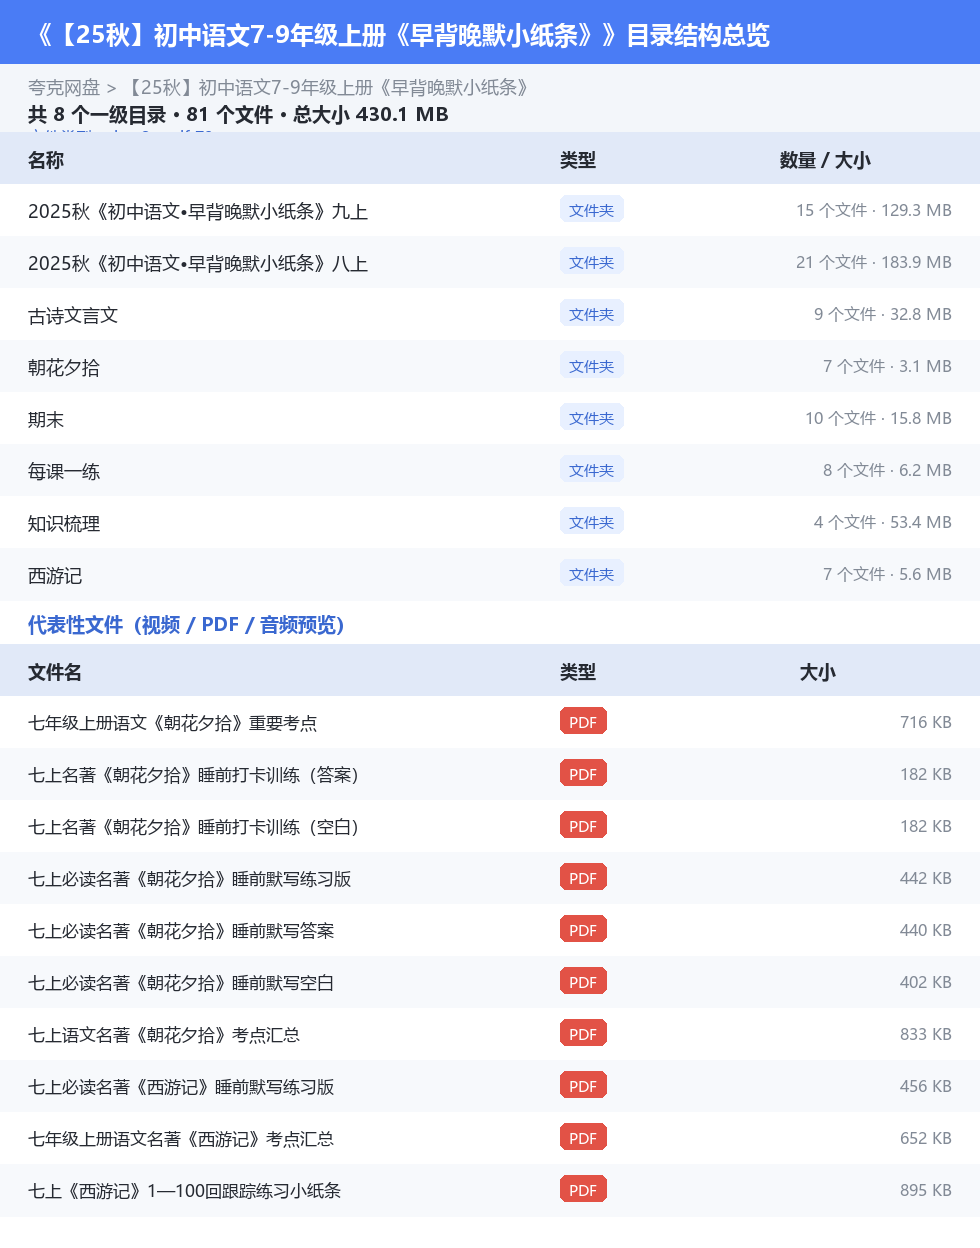980x1248 pixels.
Task: Open file 七上必读名著《朝花夕拾》睡前默写空白
Action: (181, 983)
